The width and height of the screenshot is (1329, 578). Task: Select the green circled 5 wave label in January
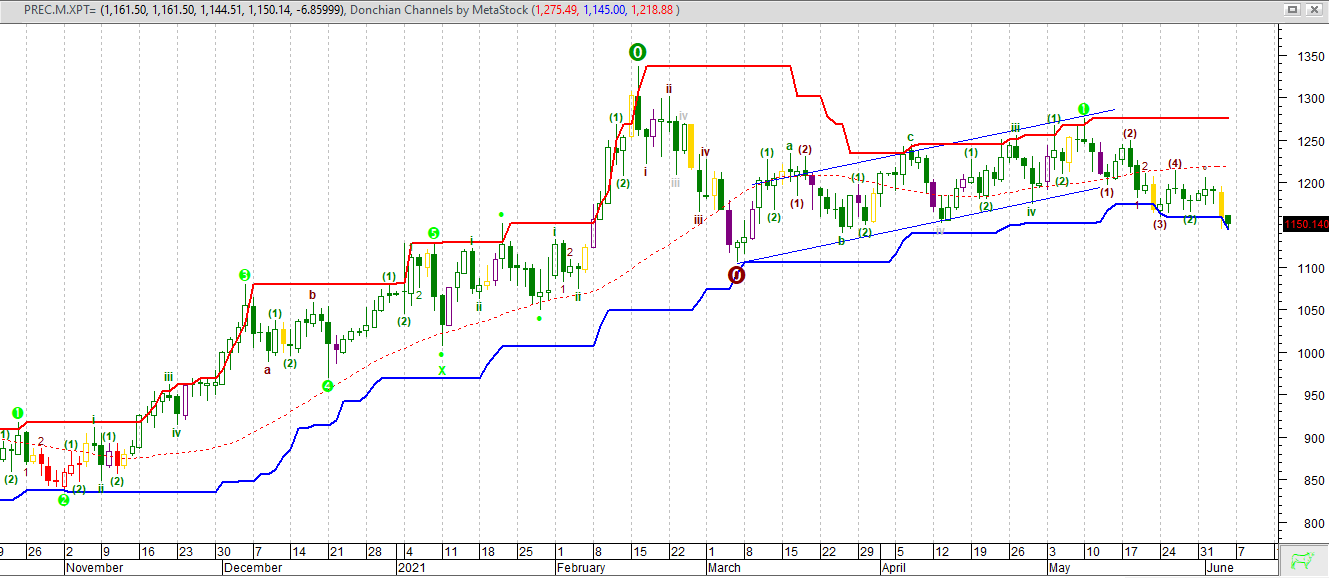(x=434, y=233)
